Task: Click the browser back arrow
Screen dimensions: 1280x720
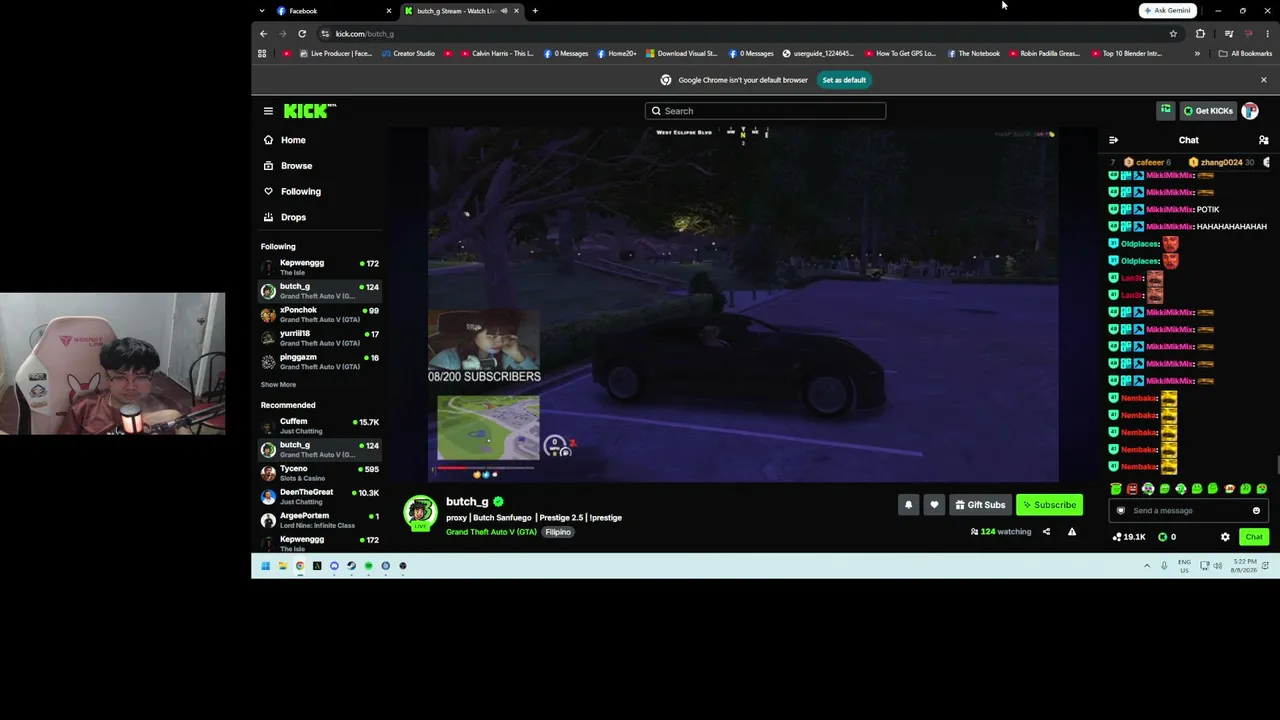Action: pos(264,34)
